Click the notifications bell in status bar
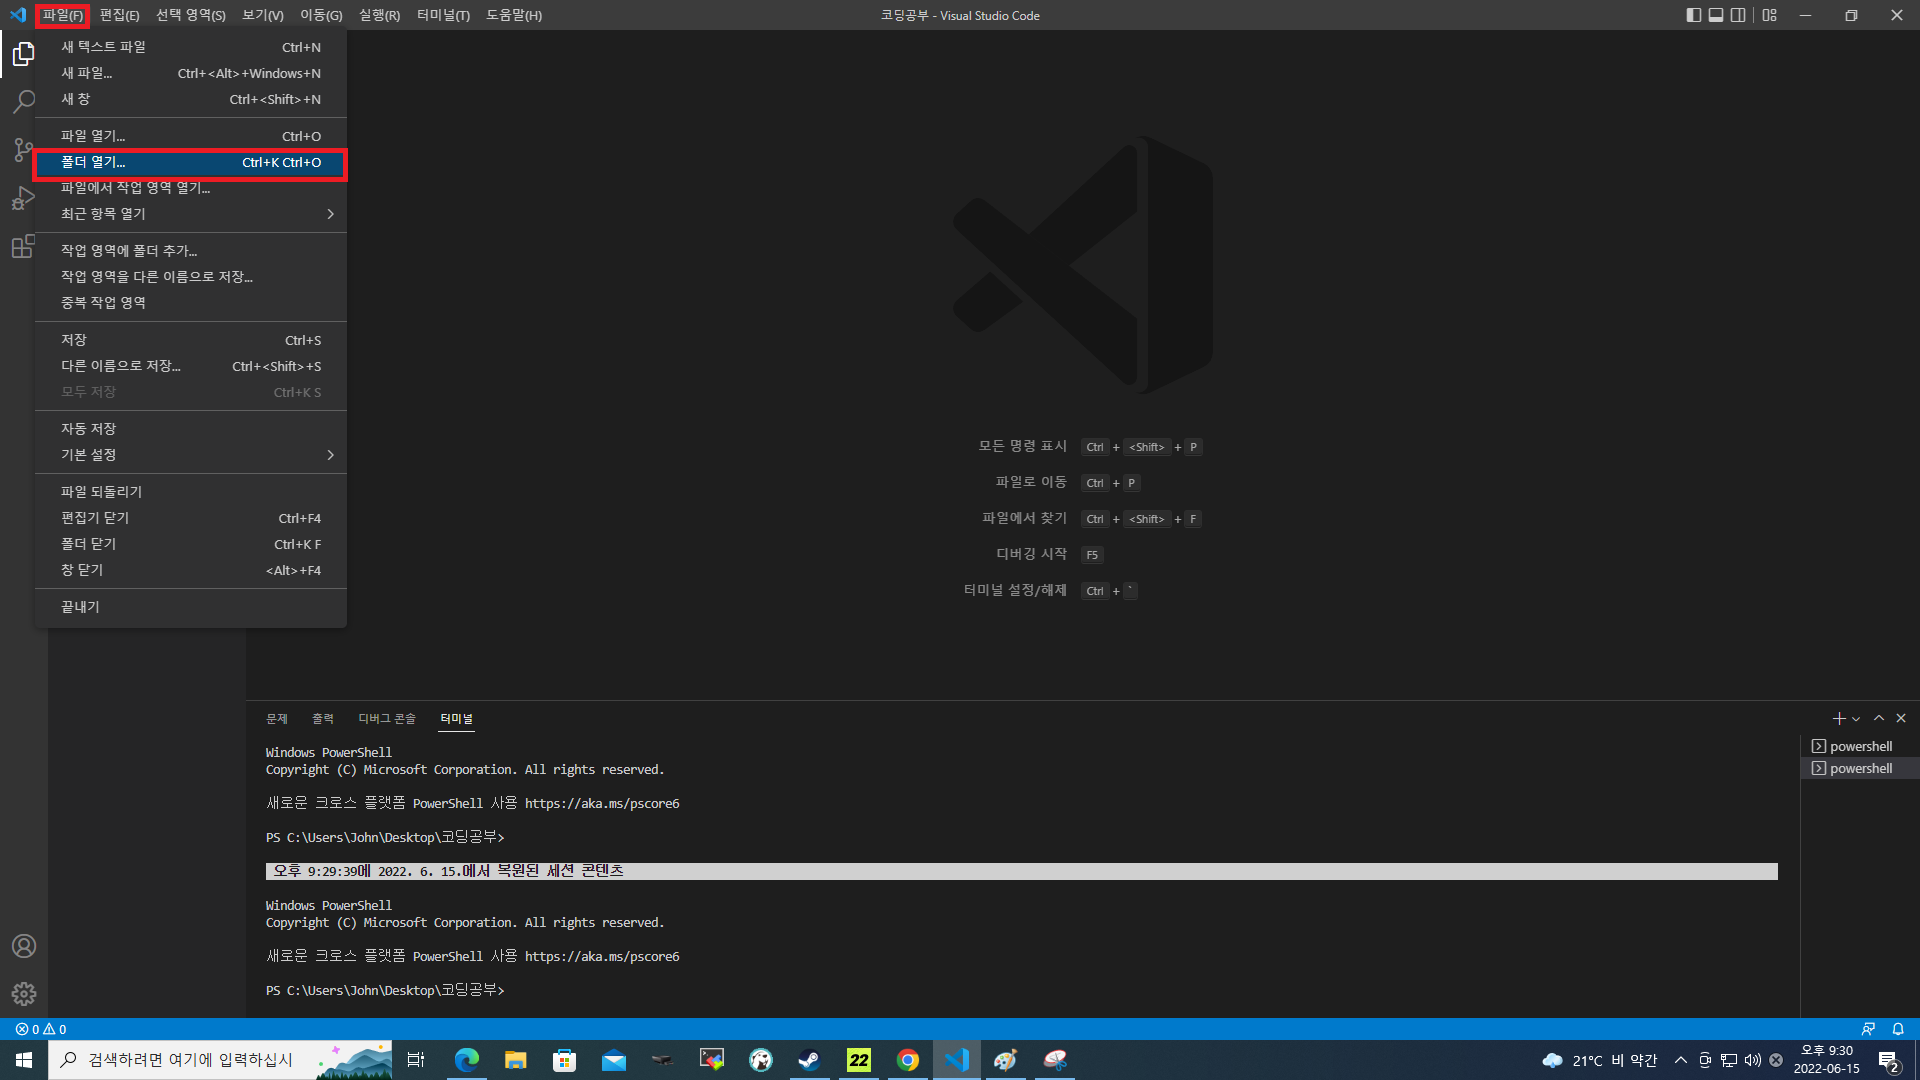Image resolution: width=1920 pixels, height=1080 pixels. point(1898,1029)
